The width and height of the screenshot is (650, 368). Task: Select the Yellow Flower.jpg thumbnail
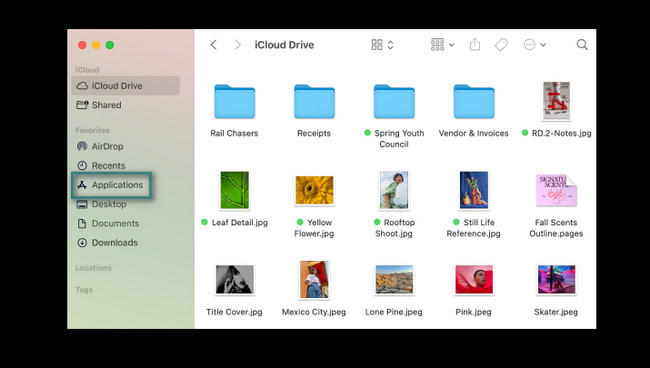314,190
